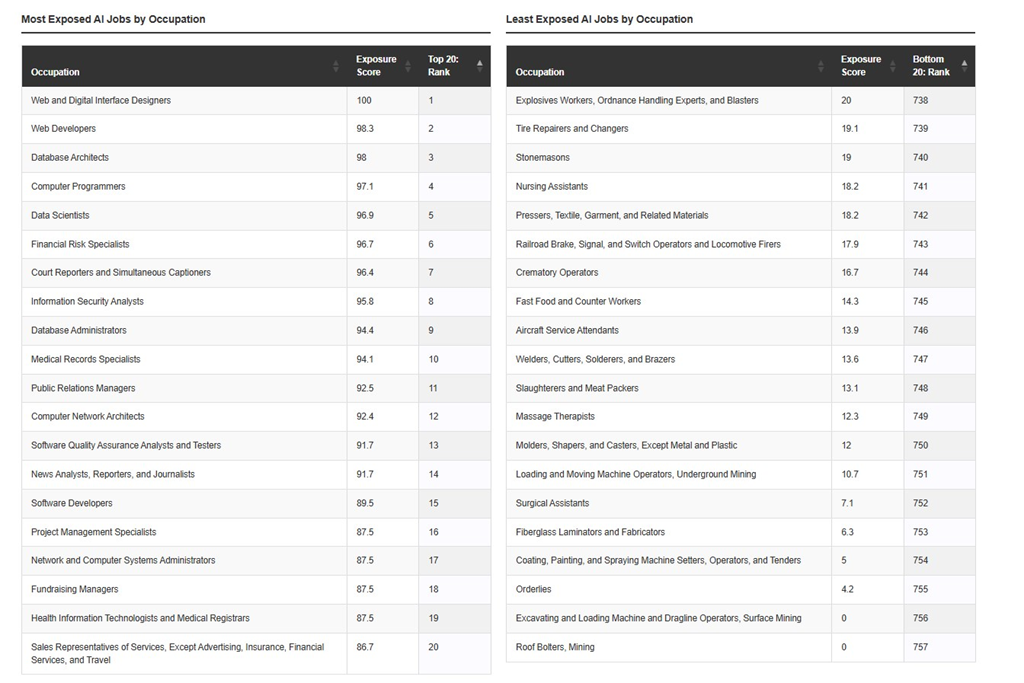Click sort arrow beside Bottom 20: Rank header

tap(964, 65)
